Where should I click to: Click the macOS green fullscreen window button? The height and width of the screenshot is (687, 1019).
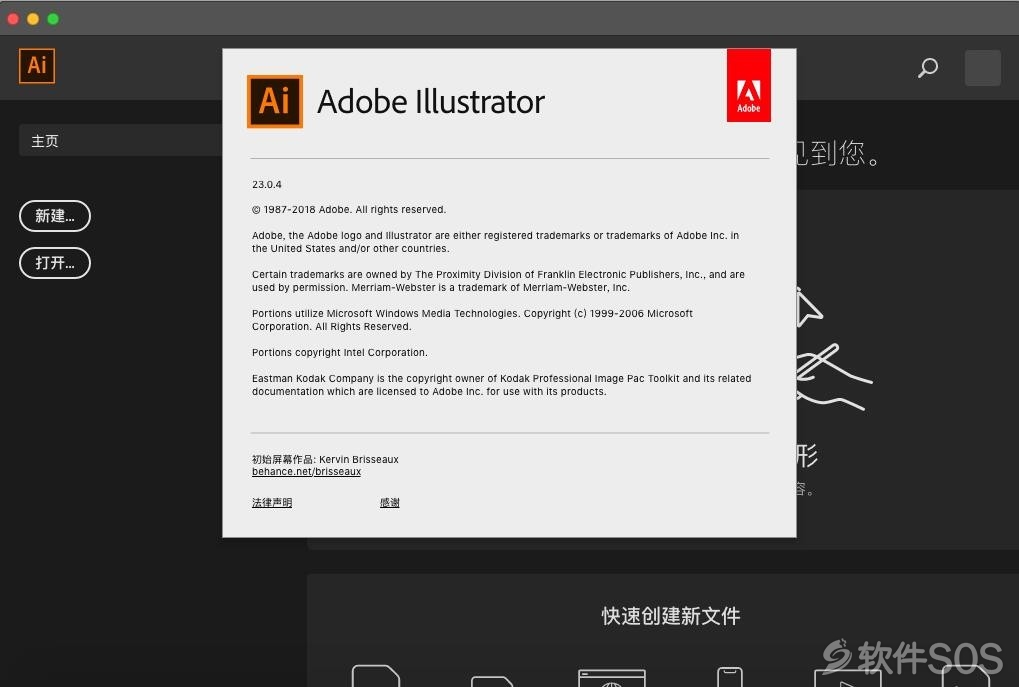[53, 19]
